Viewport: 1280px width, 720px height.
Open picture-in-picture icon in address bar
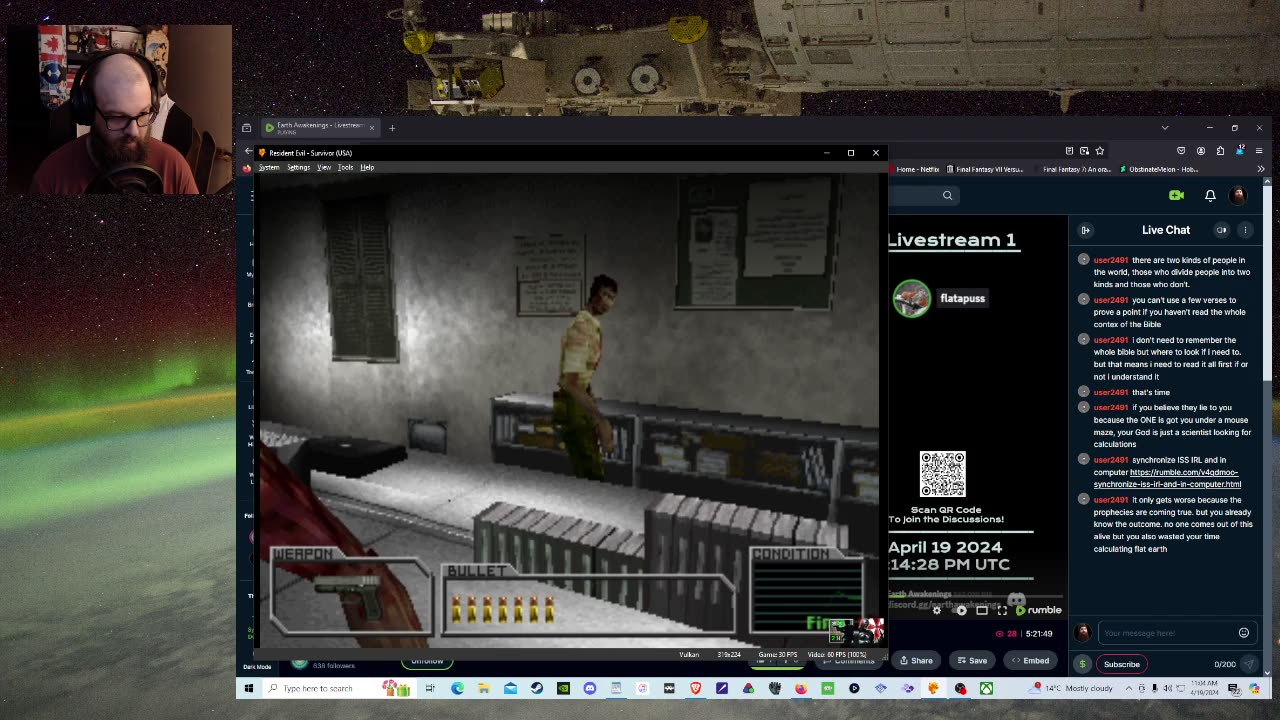tap(1084, 151)
